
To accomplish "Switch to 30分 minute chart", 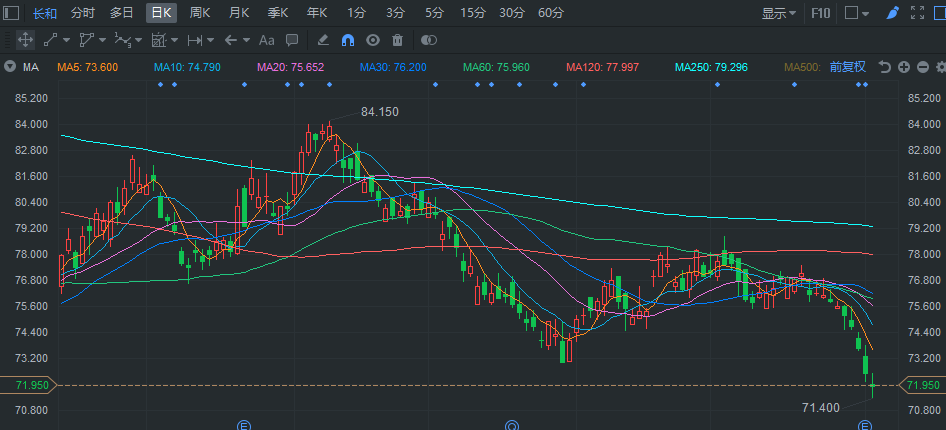I will point(512,13).
